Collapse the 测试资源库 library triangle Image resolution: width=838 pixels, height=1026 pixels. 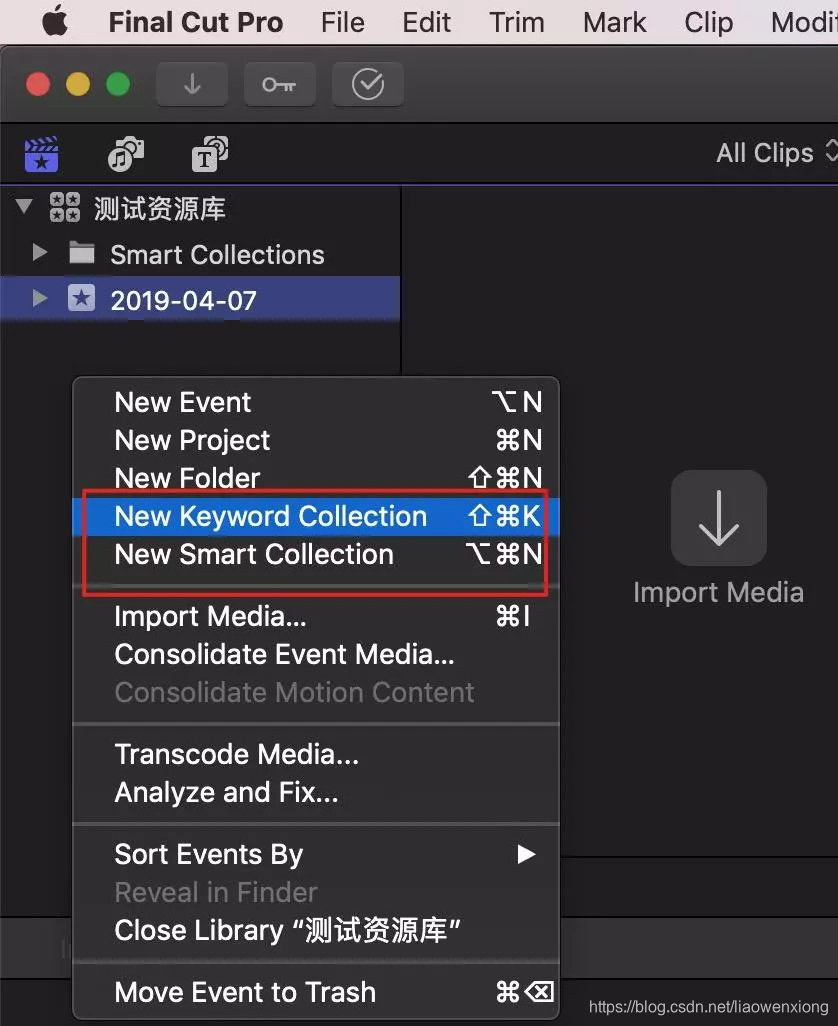24,207
